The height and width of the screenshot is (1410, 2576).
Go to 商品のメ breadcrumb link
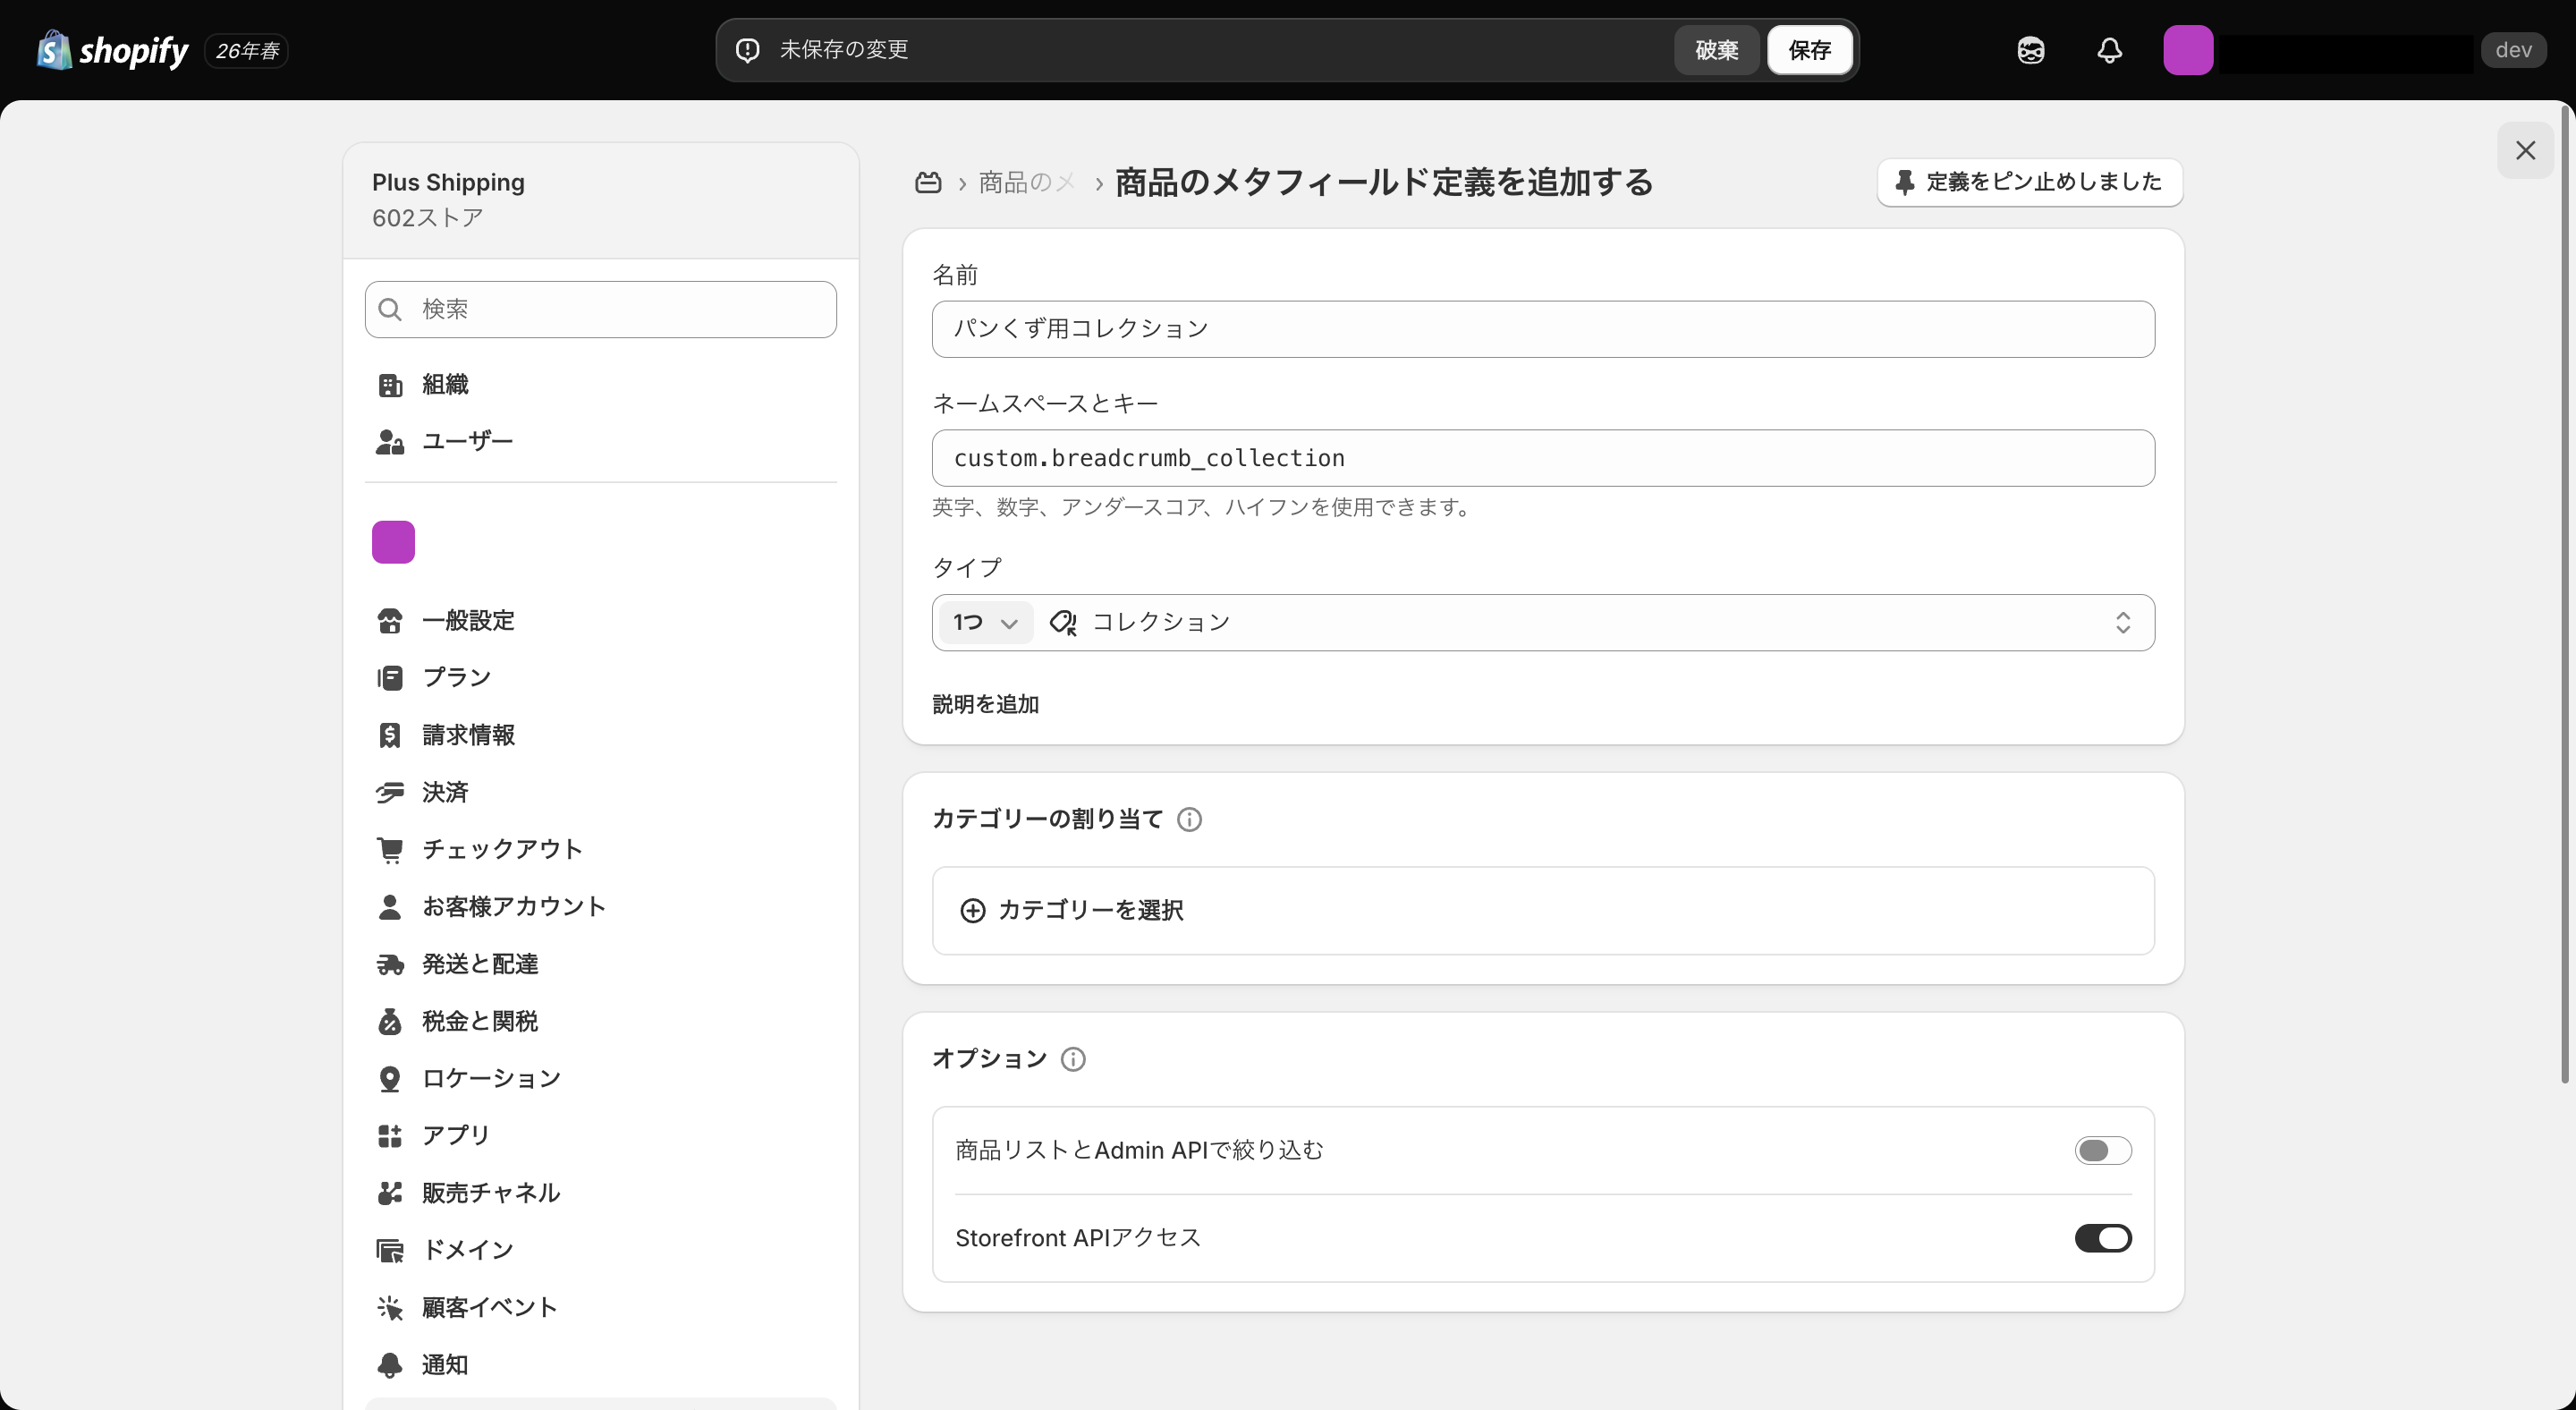(x=1026, y=182)
